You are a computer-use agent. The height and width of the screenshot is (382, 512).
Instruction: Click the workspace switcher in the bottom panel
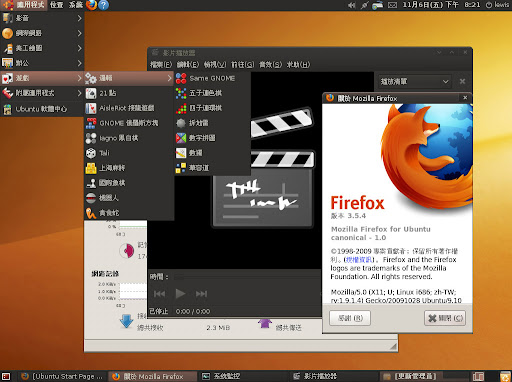pyautogui.click(x=478, y=376)
